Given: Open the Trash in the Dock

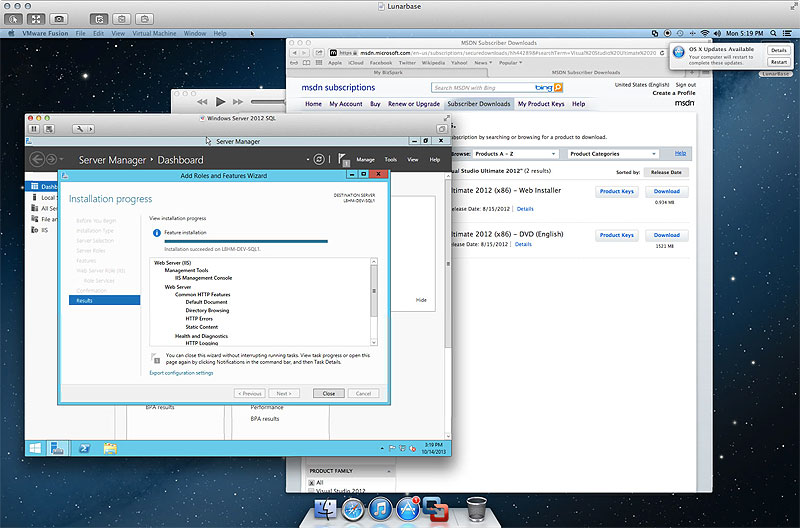Looking at the screenshot, I should (477, 509).
